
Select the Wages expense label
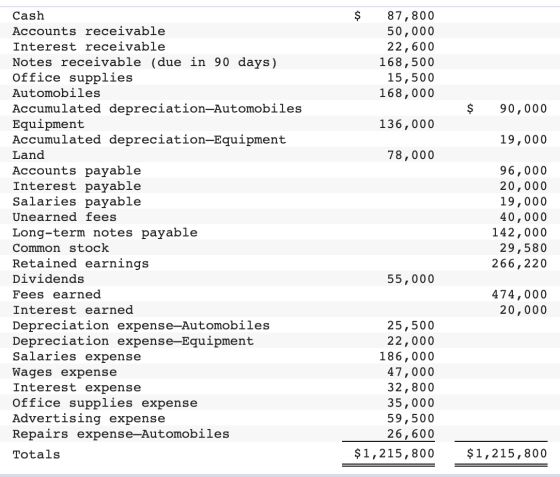pos(64,372)
